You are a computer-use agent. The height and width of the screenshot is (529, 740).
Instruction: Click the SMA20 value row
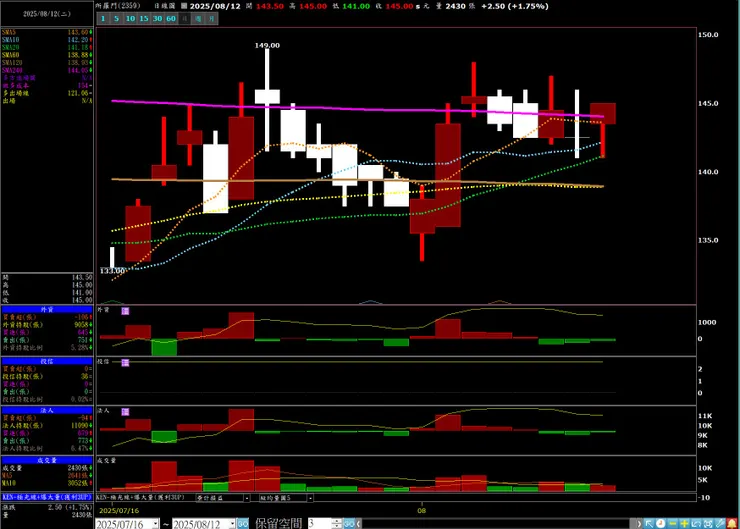point(47,47)
